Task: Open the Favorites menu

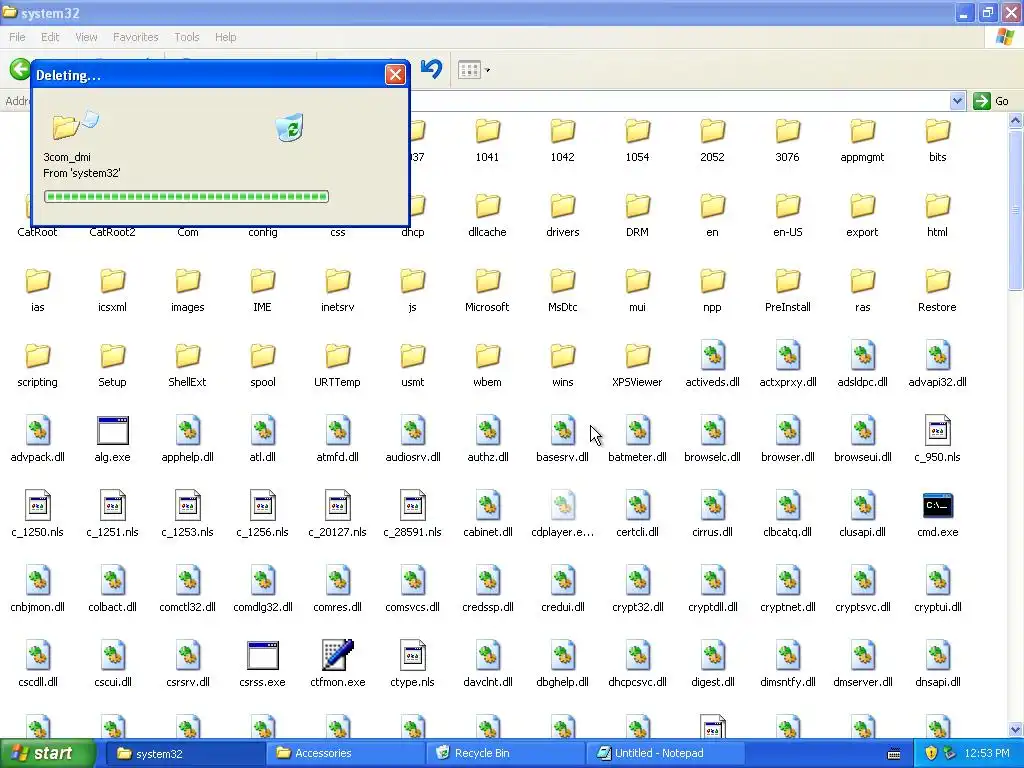Action: pyautogui.click(x=135, y=37)
